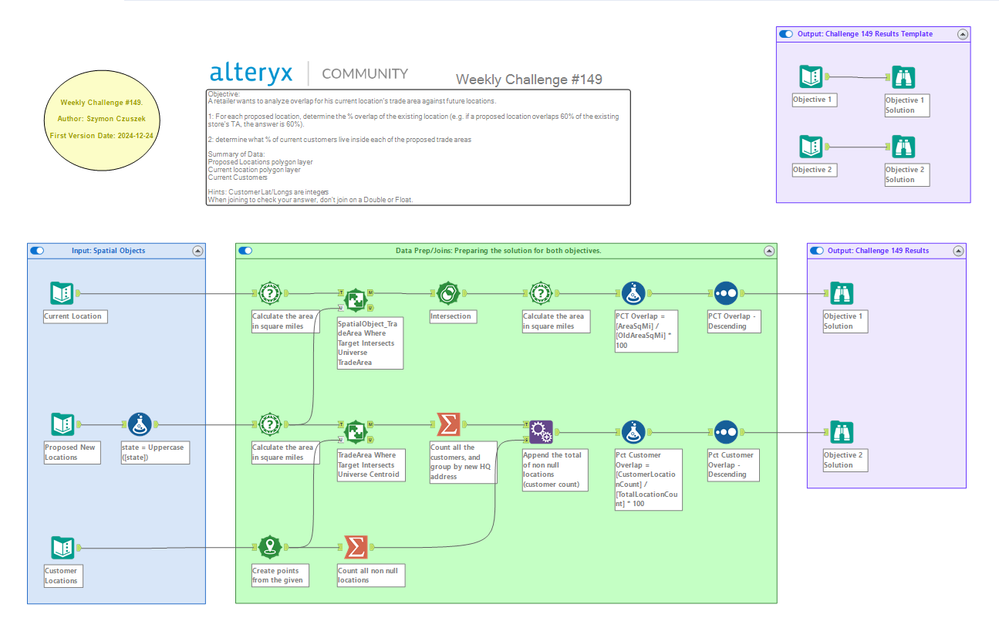Click the alteryx logo
This screenshot has width=999, height=625.
[251, 73]
